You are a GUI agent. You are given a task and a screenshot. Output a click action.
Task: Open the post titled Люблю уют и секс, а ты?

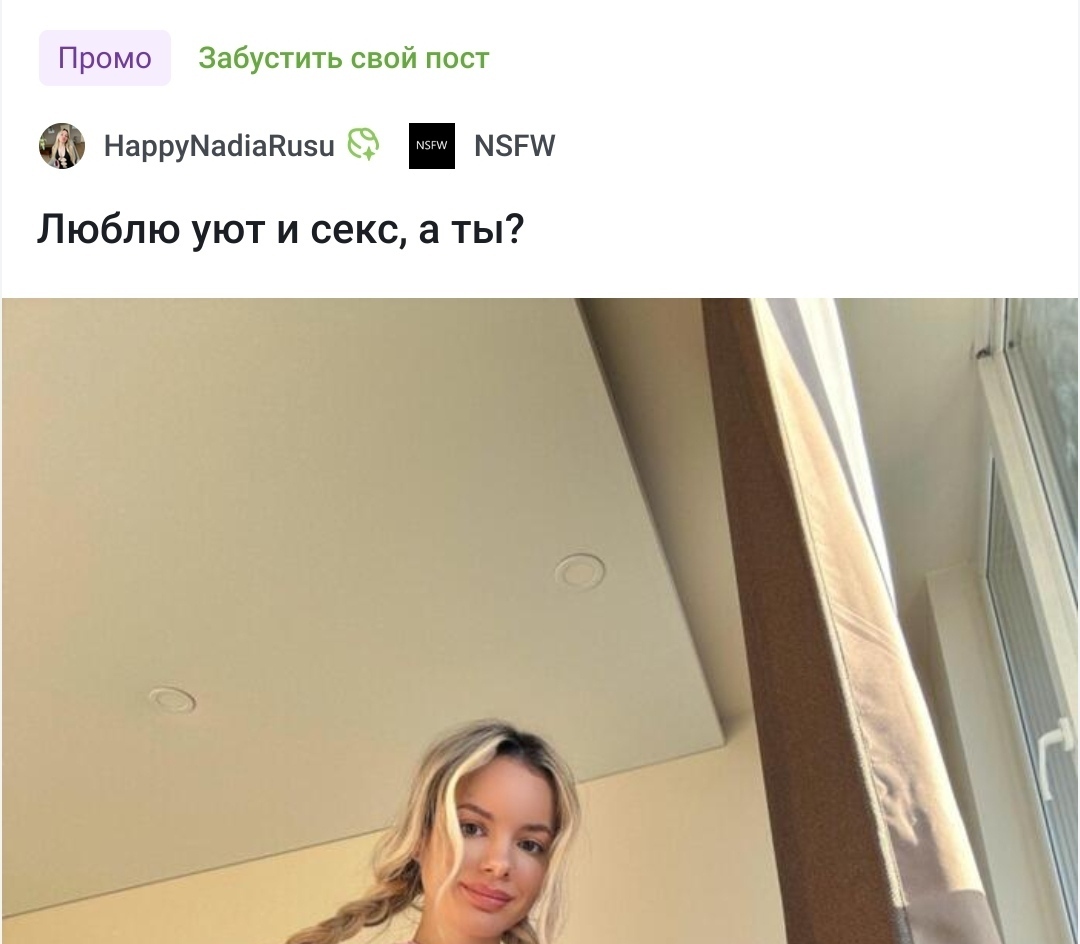pos(280,229)
